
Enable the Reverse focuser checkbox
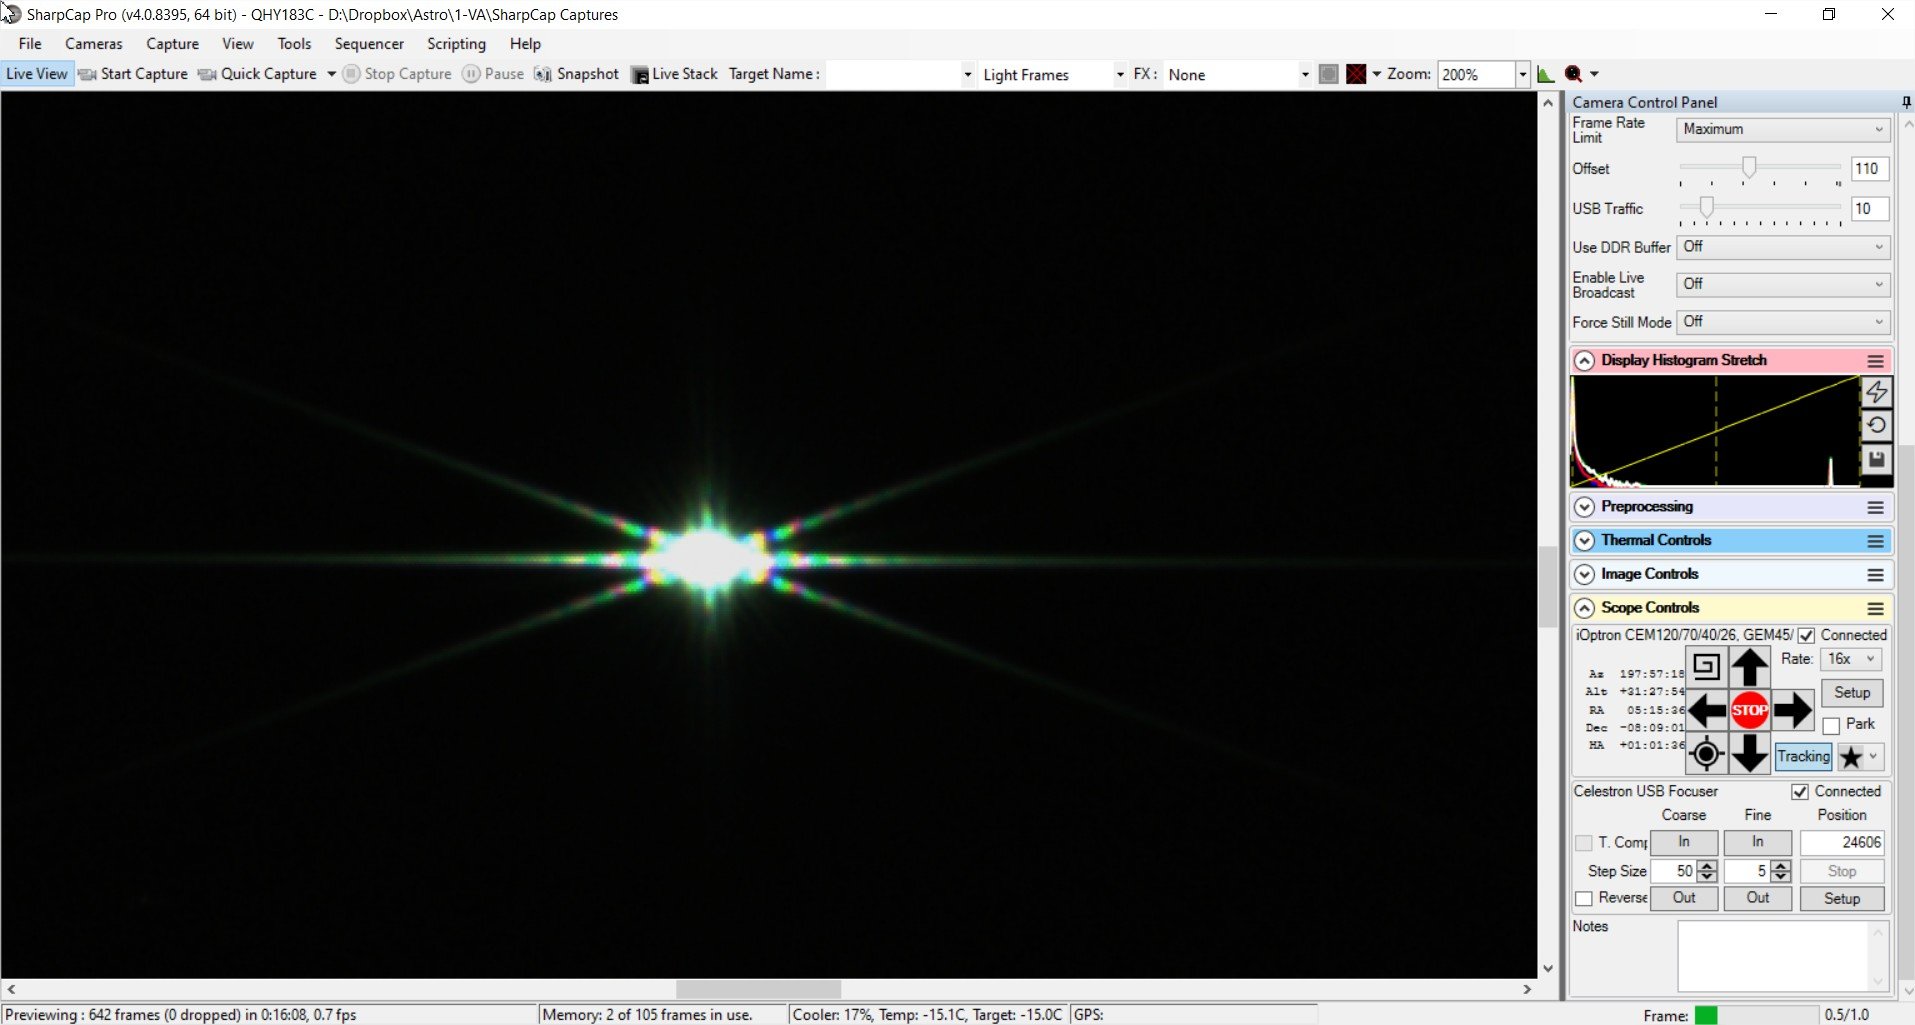tap(1584, 898)
